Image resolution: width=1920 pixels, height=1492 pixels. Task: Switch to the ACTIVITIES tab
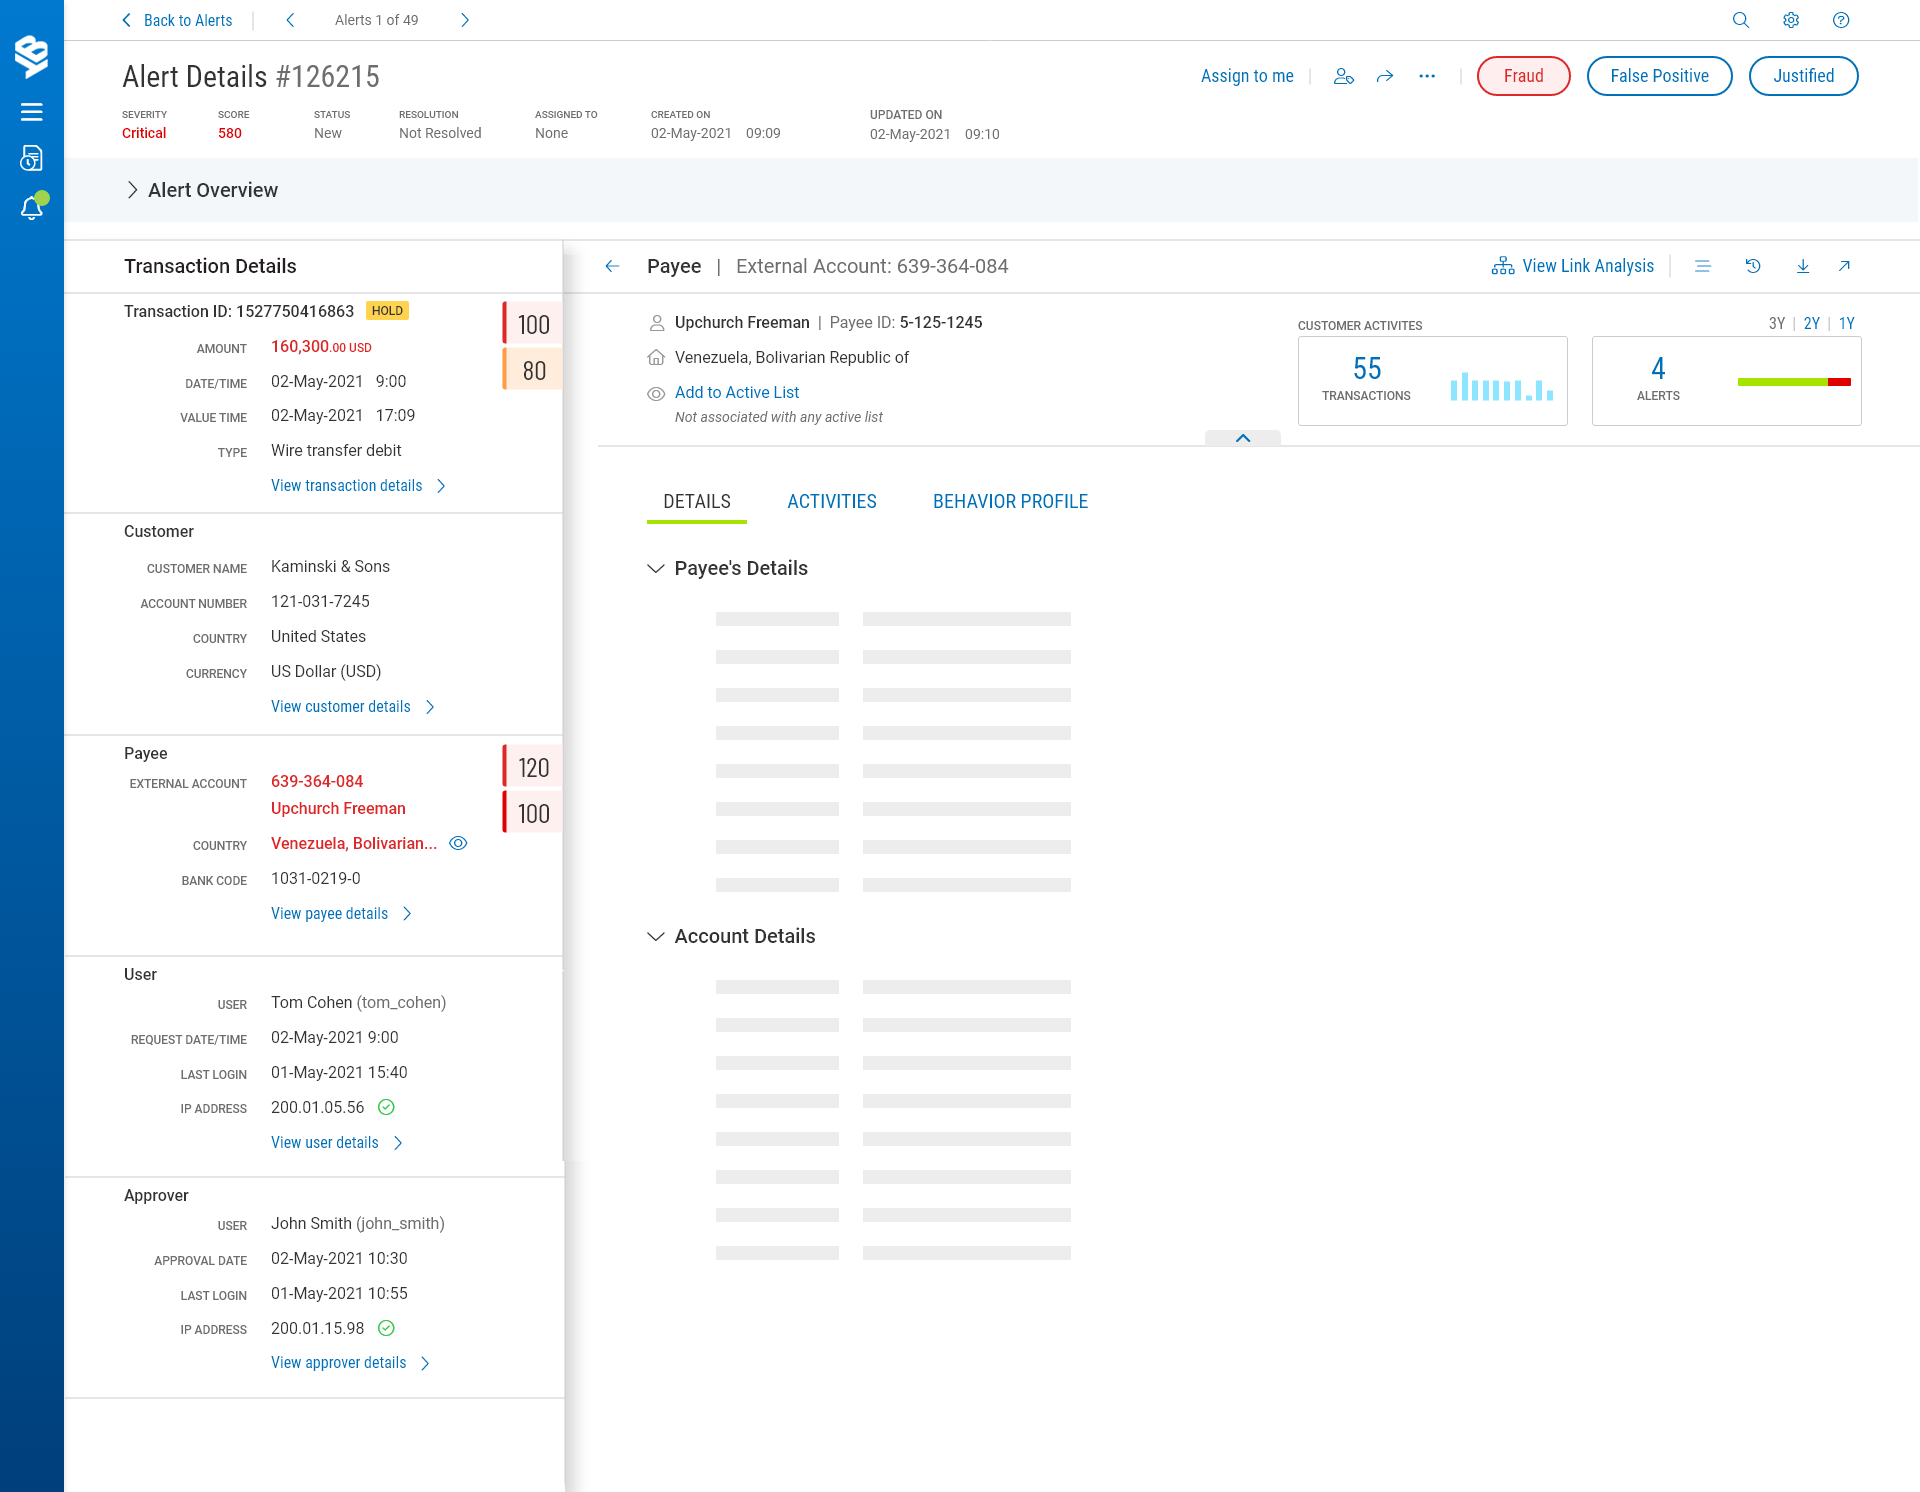(831, 501)
